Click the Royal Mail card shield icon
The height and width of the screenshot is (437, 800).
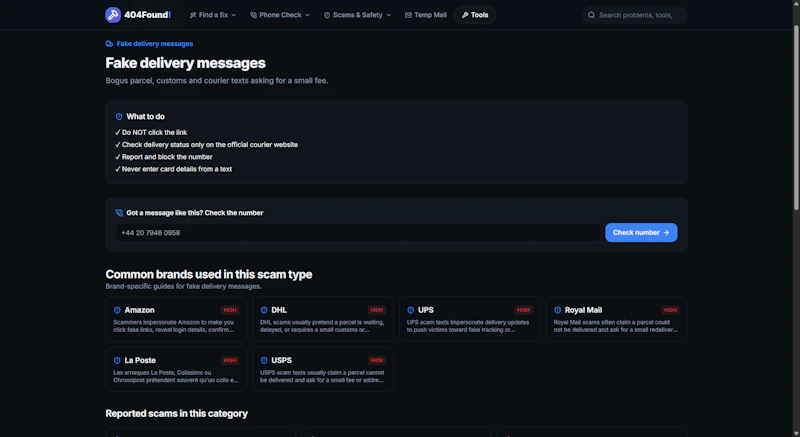point(558,310)
